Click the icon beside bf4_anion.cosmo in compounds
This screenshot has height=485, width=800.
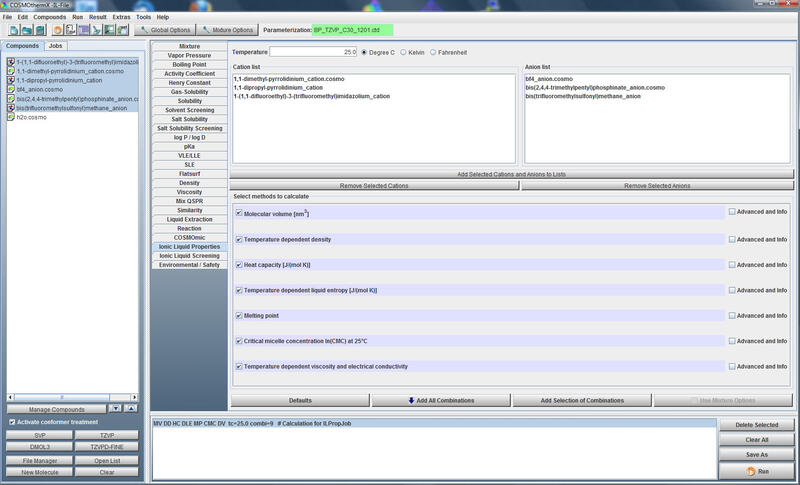pyautogui.click(x=11, y=89)
